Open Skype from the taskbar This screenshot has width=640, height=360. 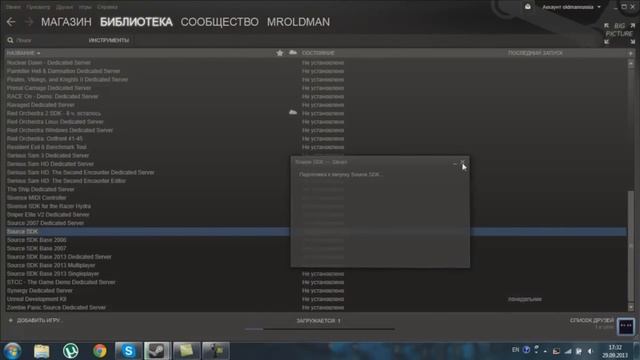pos(128,351)
